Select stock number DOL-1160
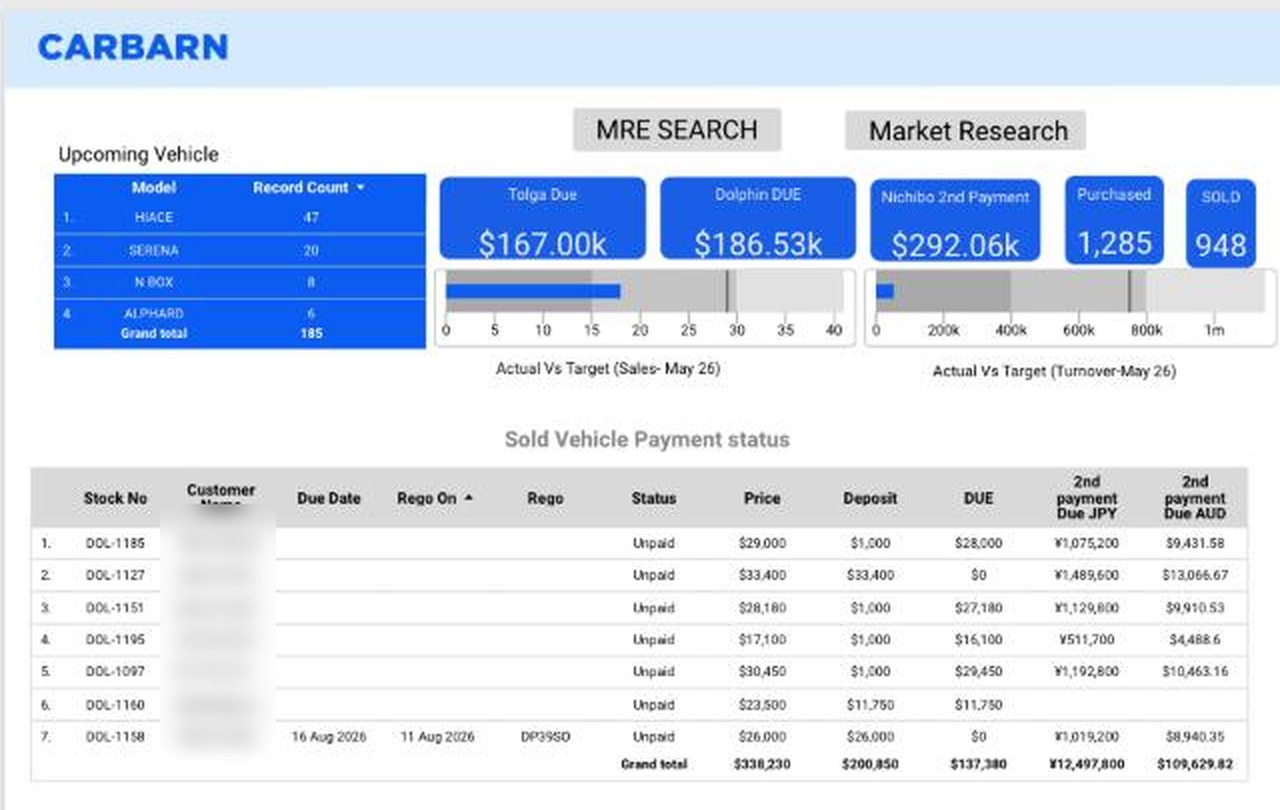1280x810 pixels. (115, 705)
